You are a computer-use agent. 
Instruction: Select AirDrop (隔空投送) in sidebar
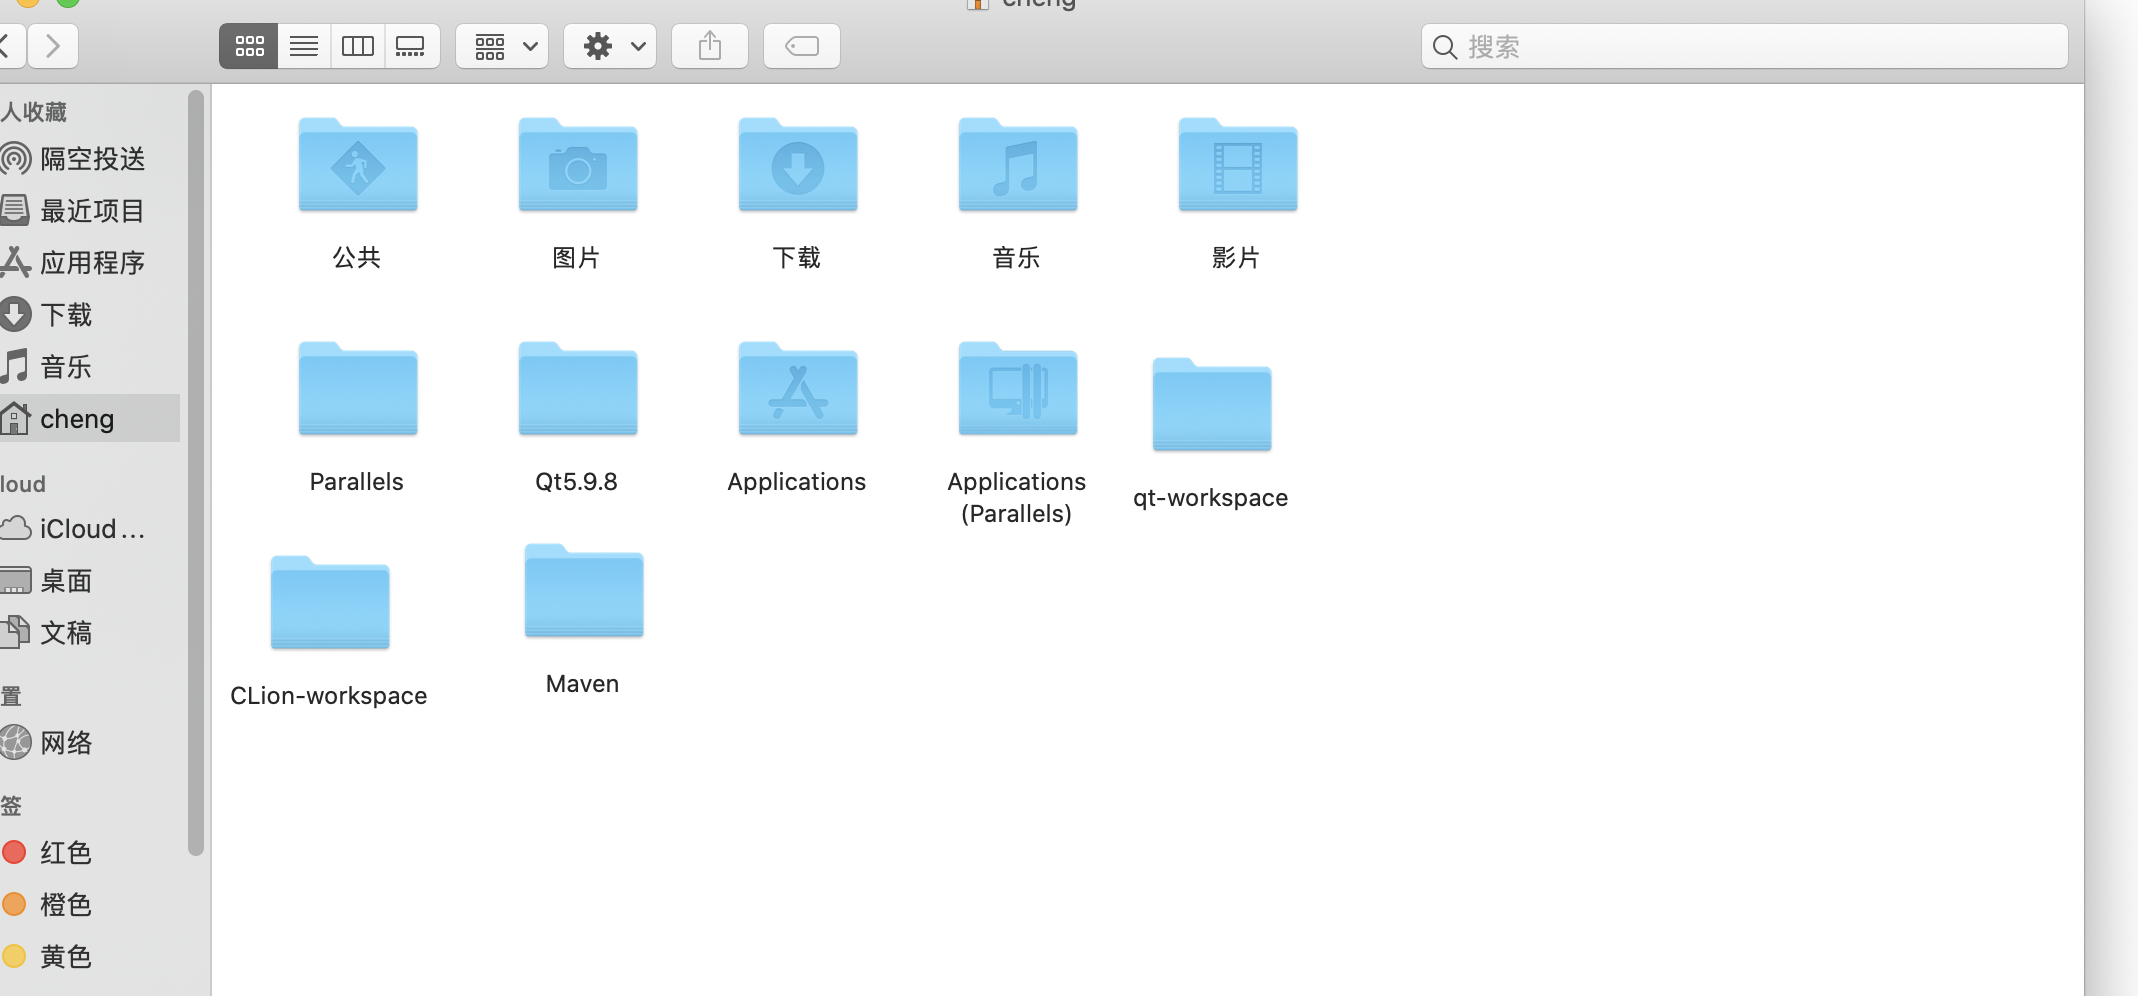[x=92, y=159]
